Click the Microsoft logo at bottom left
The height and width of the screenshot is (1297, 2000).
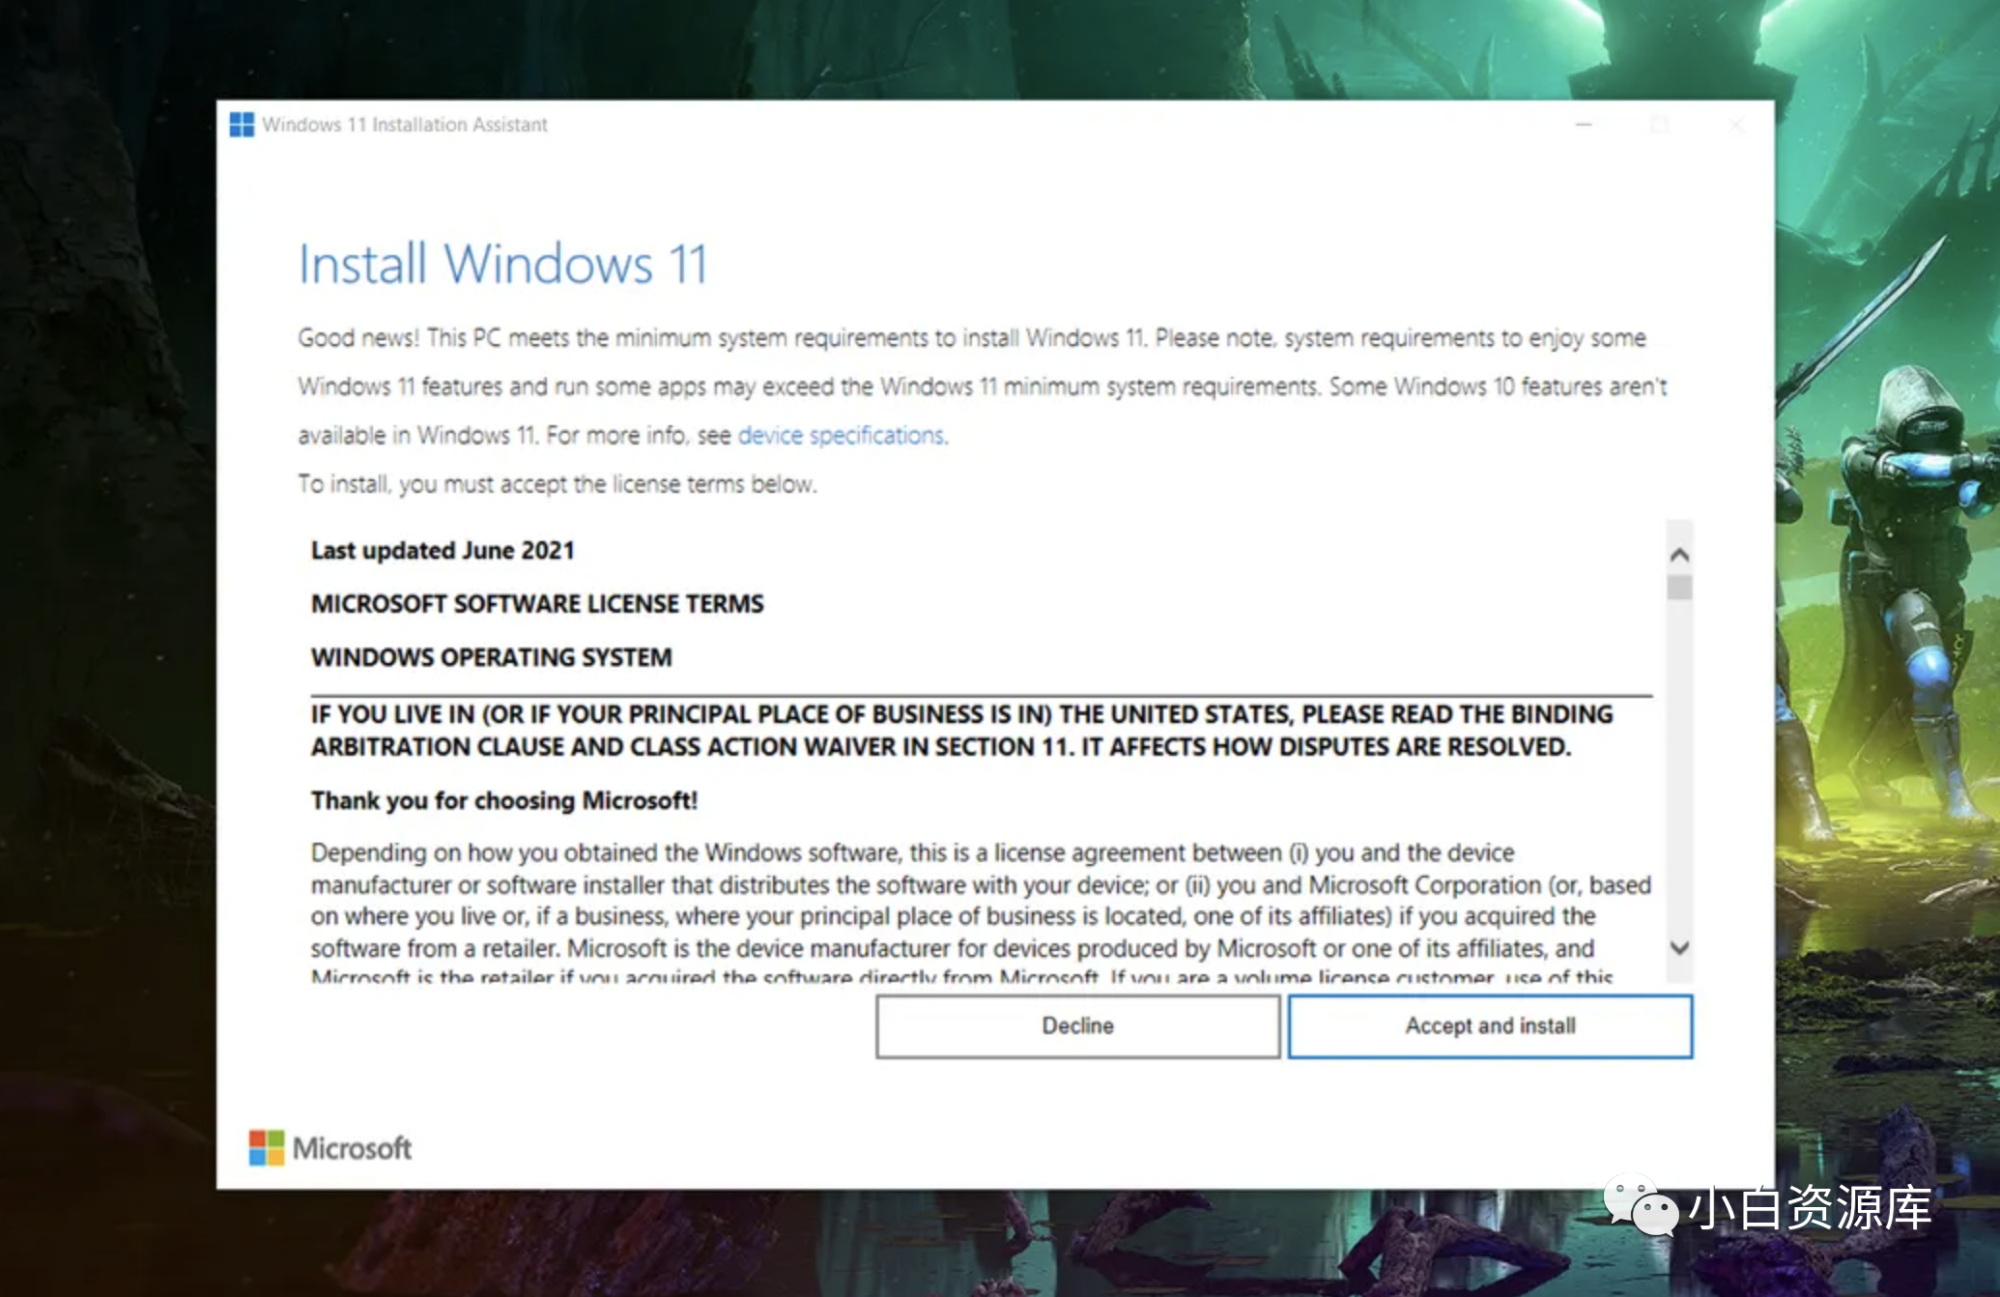[x=330, y=1148]
